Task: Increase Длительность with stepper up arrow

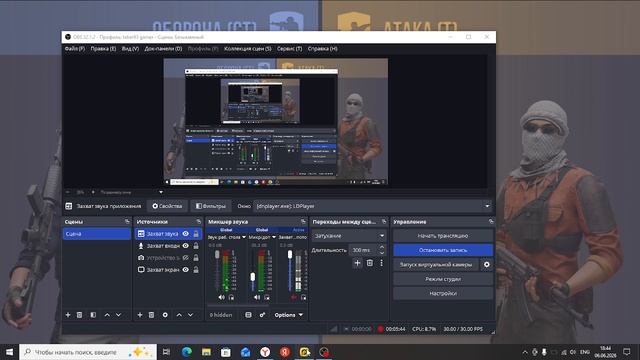Action: coord(382,247)
